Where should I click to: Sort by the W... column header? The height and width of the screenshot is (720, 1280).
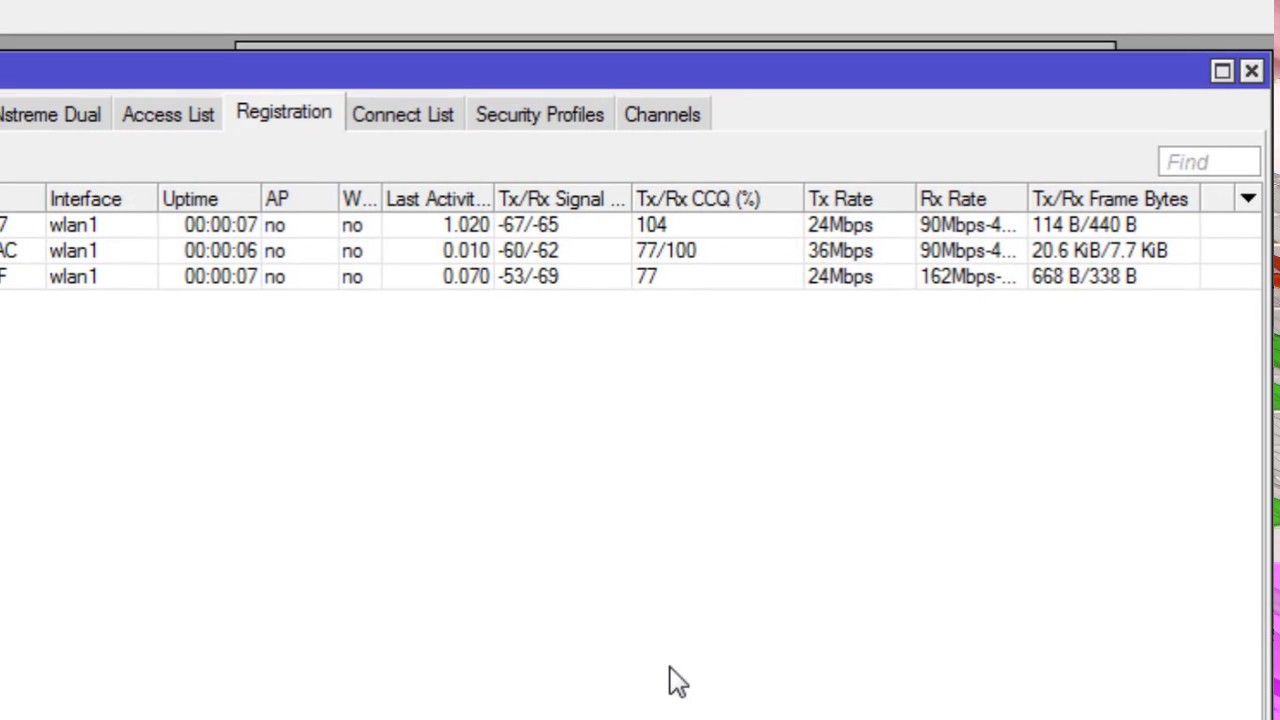click(x=360, y=199)
